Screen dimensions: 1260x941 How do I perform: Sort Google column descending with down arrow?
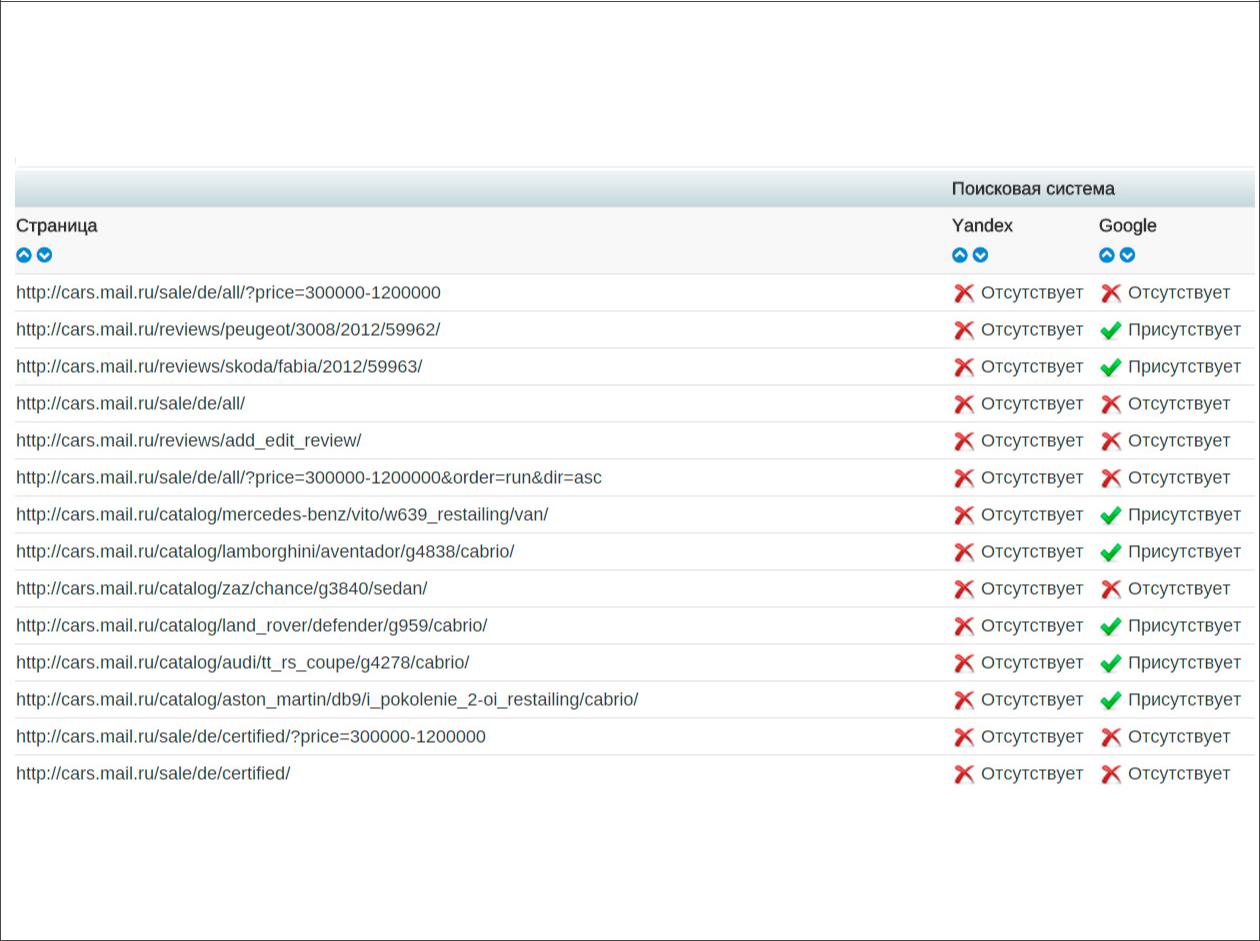click(1128, 255)
